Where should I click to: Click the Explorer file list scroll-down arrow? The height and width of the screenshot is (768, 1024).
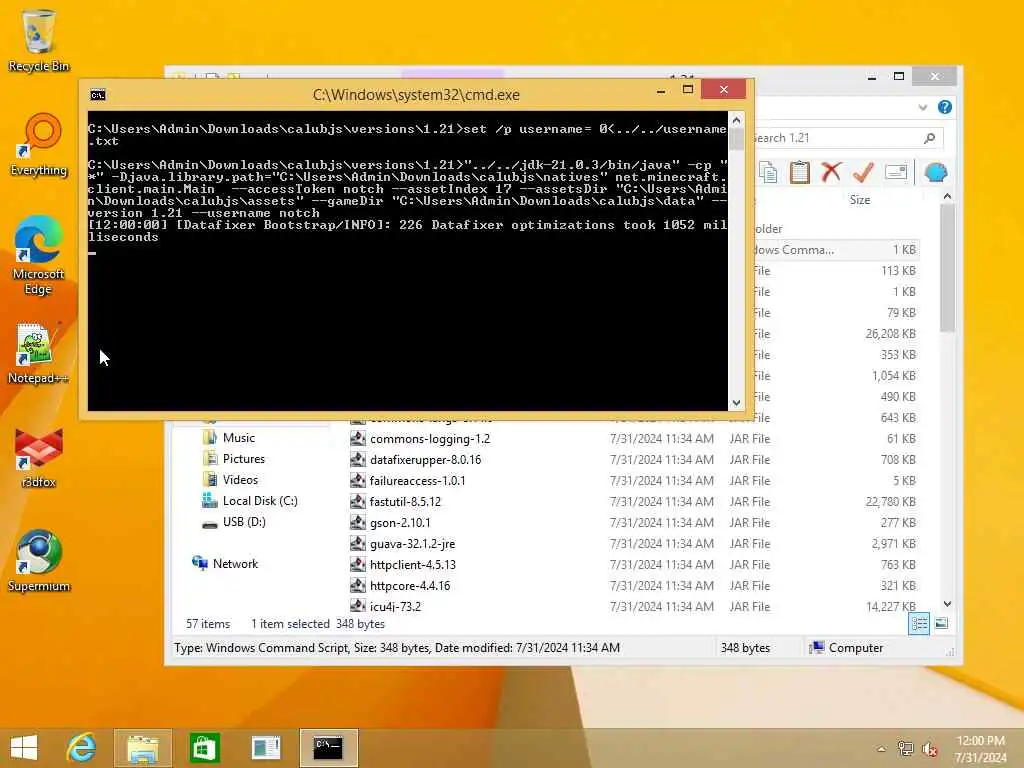tap(948, 604)
